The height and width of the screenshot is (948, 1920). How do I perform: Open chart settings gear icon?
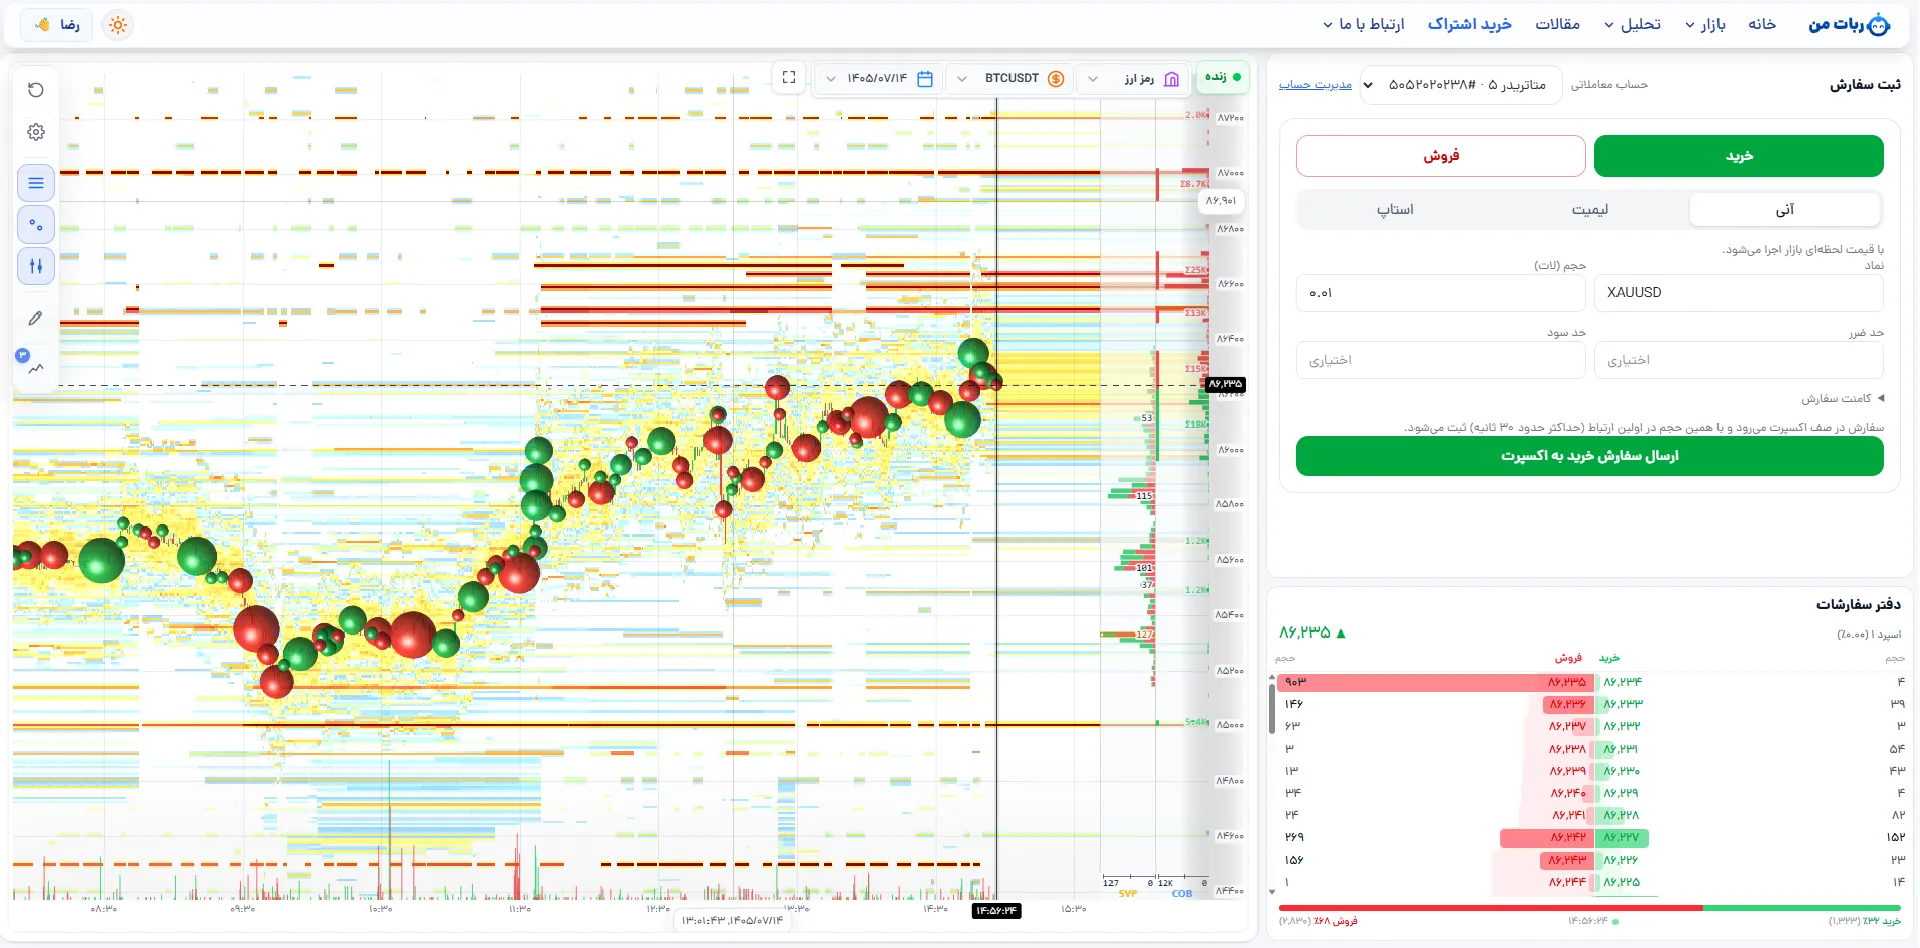coord(36,132)
